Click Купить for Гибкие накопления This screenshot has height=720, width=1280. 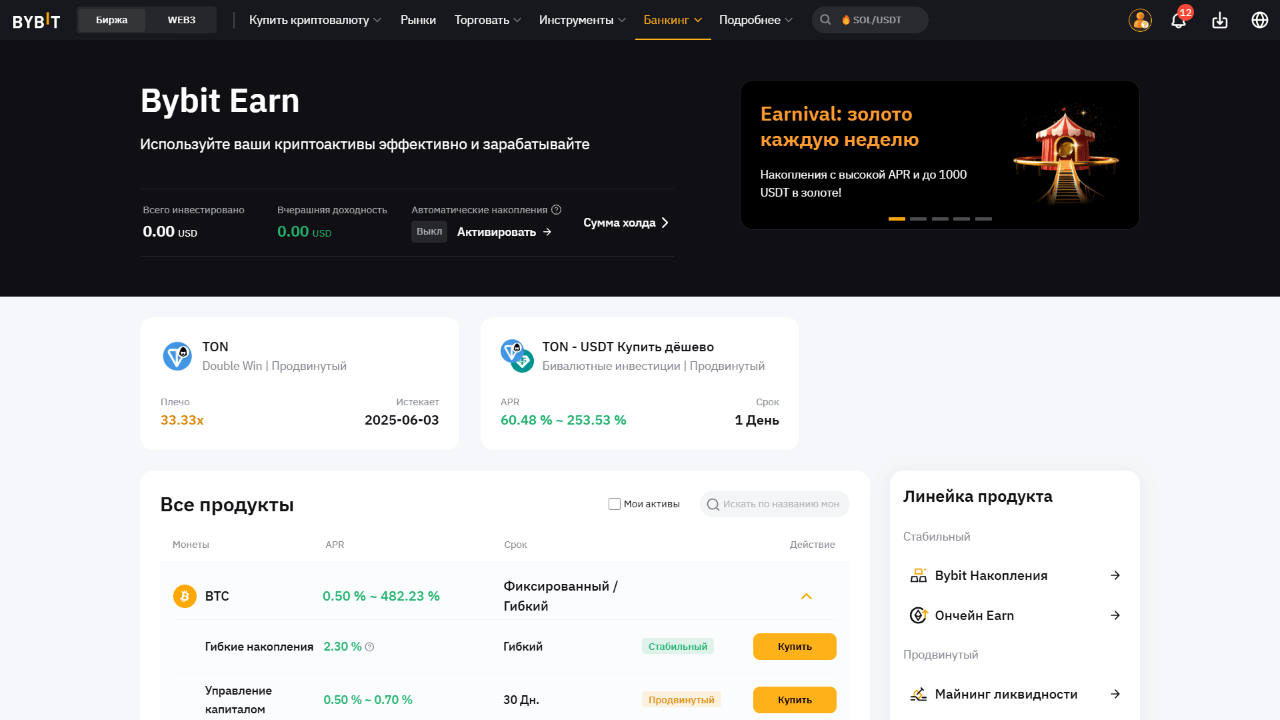coord(794,647)
